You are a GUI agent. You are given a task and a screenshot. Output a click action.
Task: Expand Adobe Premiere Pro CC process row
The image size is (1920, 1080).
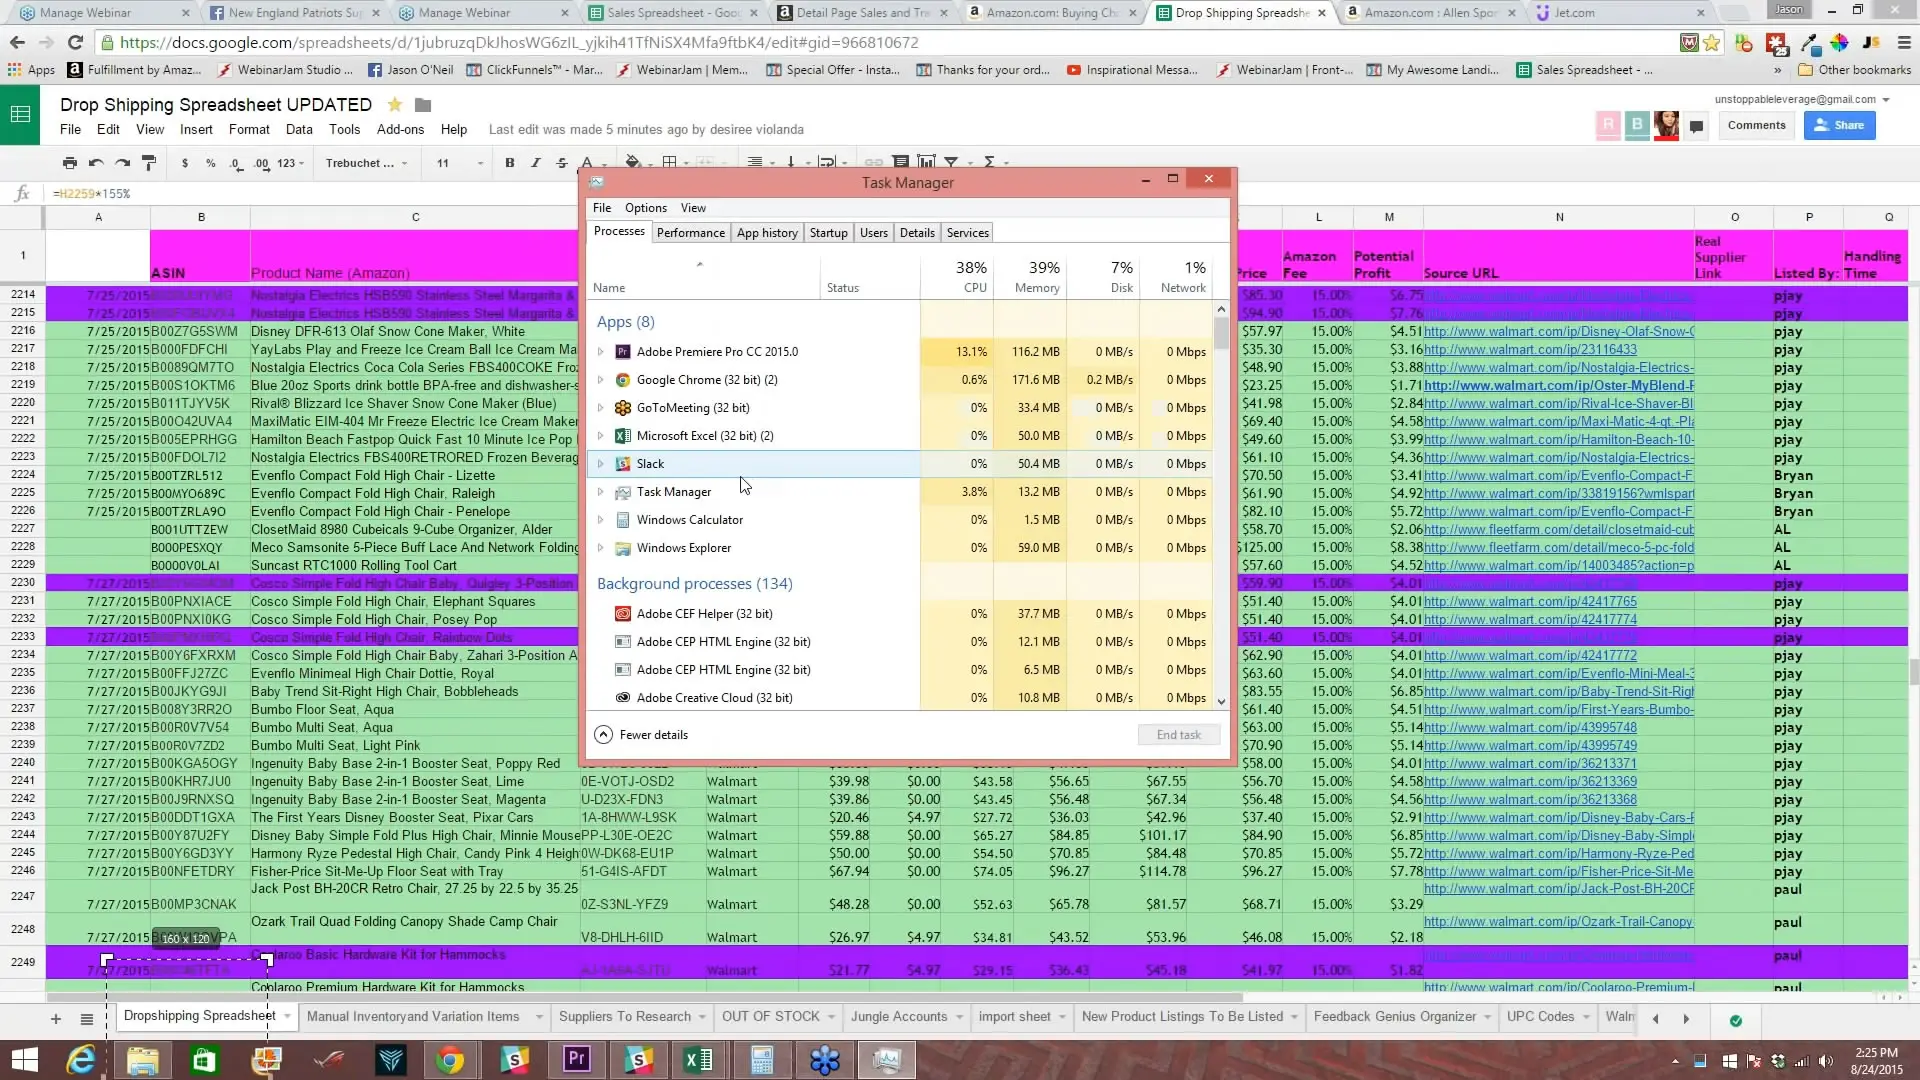601,352
